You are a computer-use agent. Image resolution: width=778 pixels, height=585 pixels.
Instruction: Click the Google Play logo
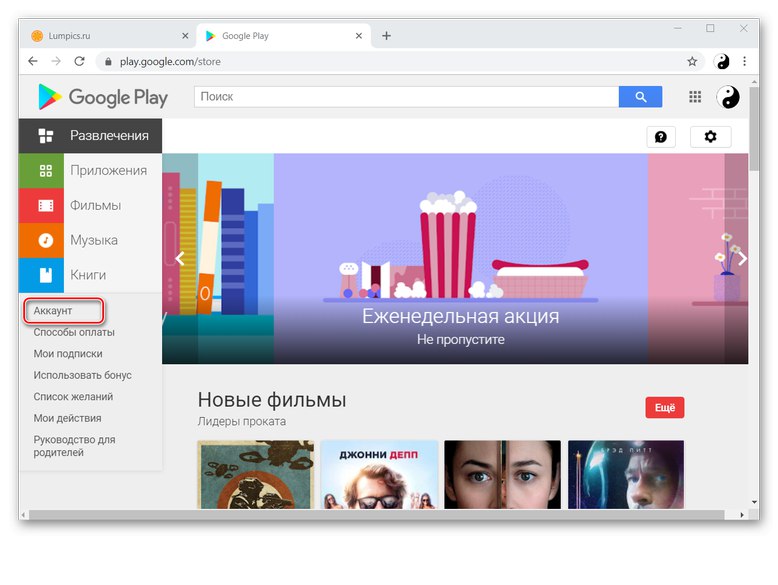[x=103, y=97]
